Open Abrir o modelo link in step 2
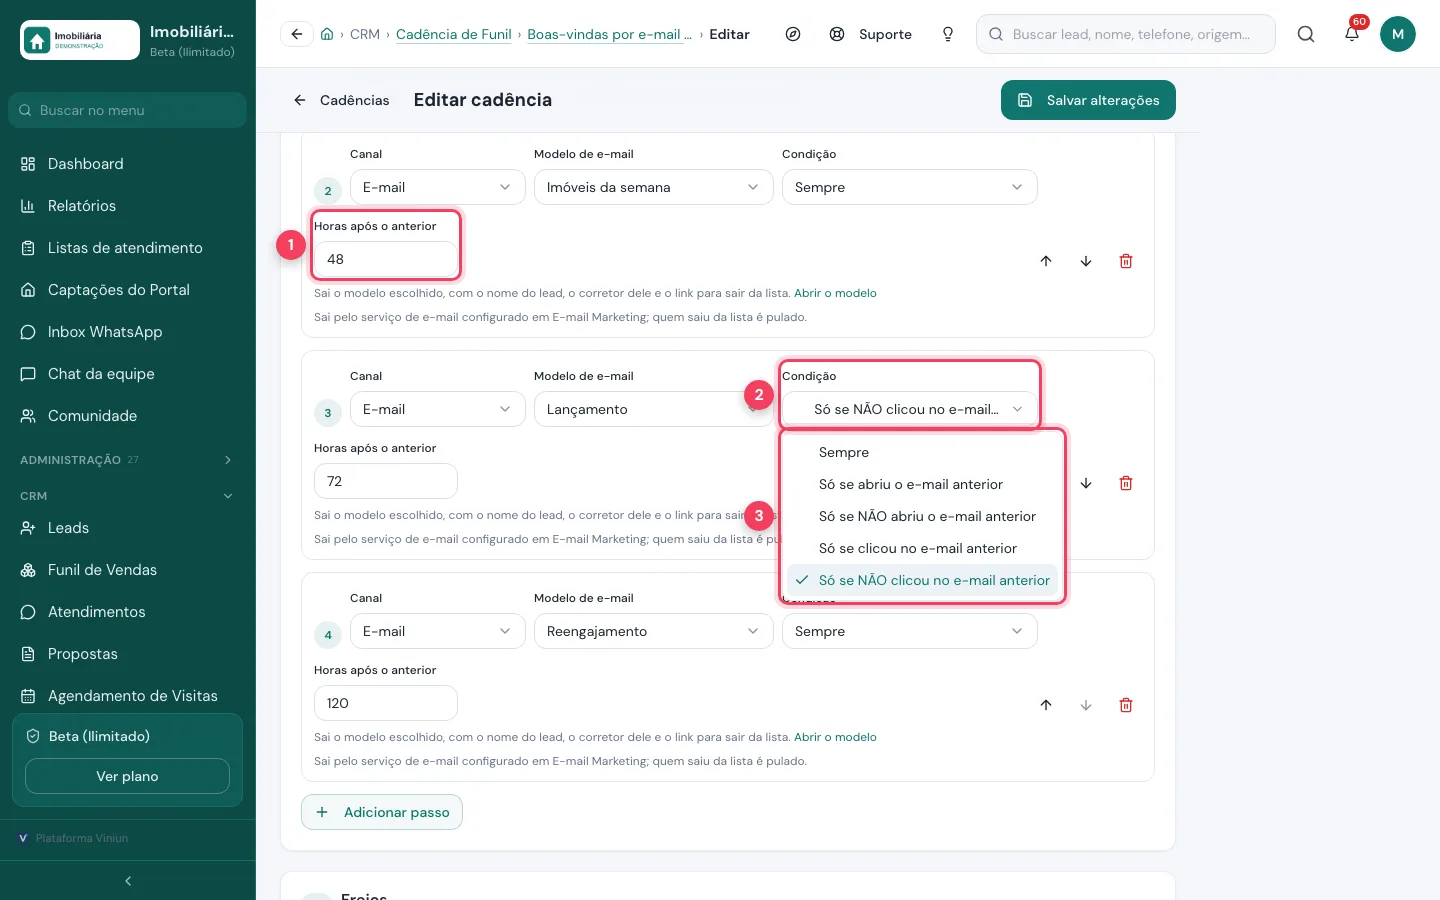This screenshot has height=900, width=1440. [x=835, y=293]
